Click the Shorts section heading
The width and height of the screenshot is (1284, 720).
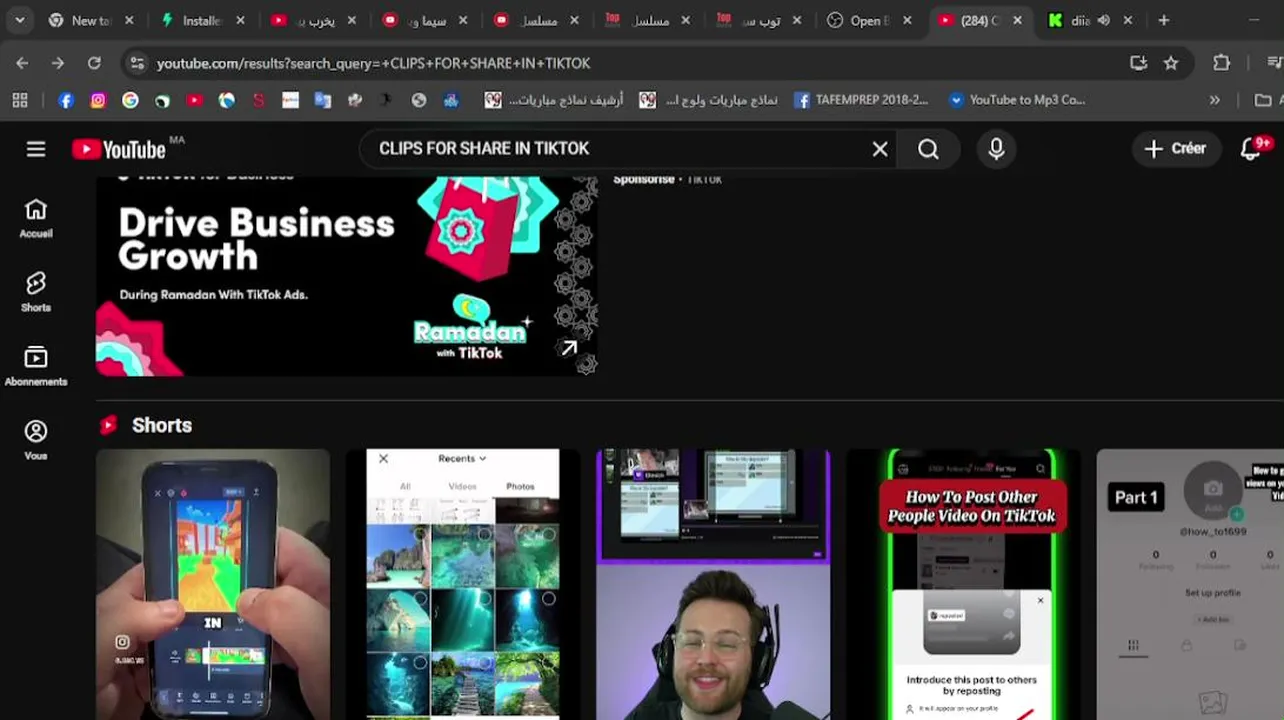[162, 425]
